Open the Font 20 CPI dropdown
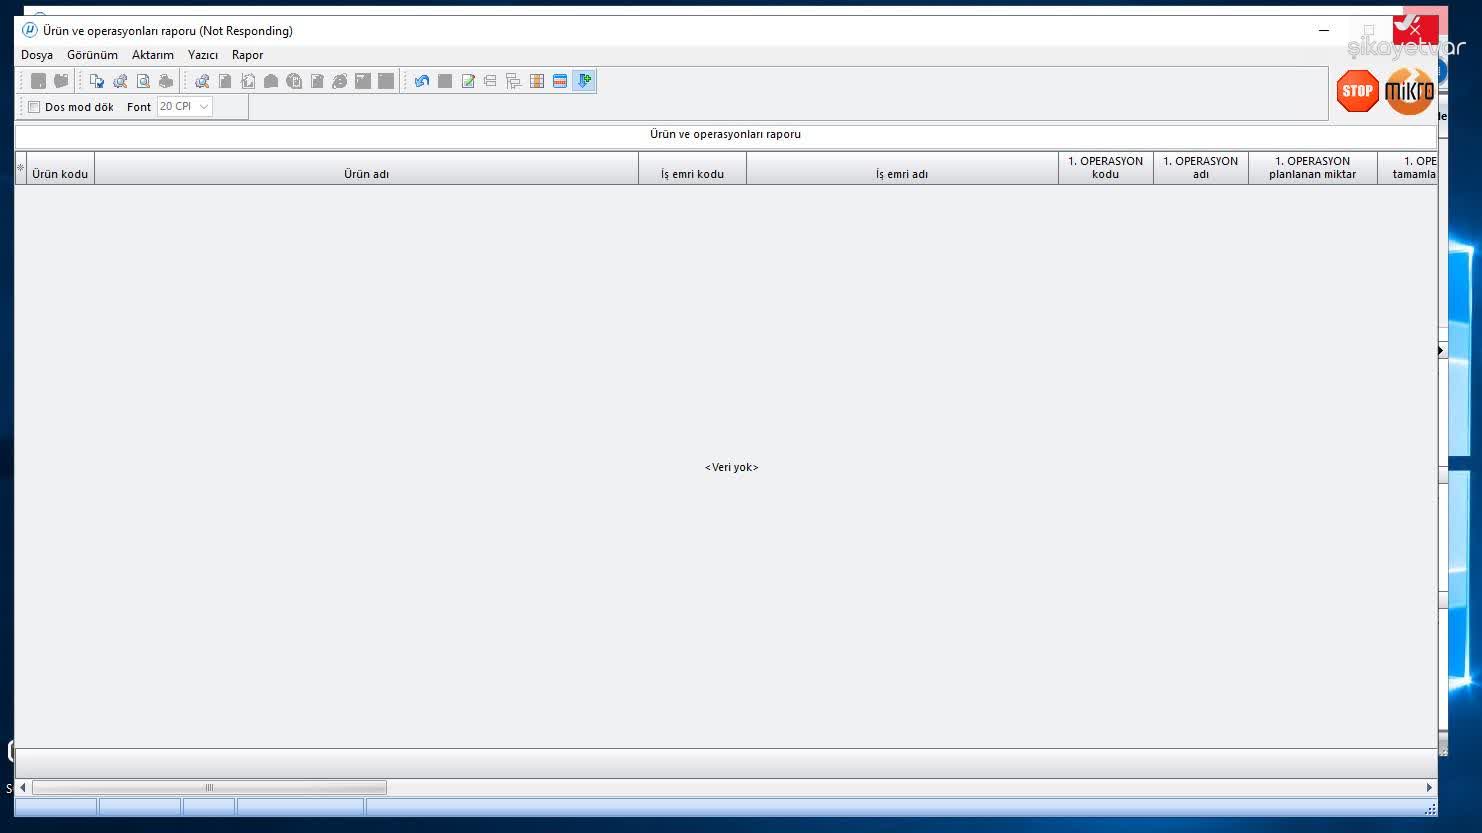 pyautogui.click(x=185, y=107)
